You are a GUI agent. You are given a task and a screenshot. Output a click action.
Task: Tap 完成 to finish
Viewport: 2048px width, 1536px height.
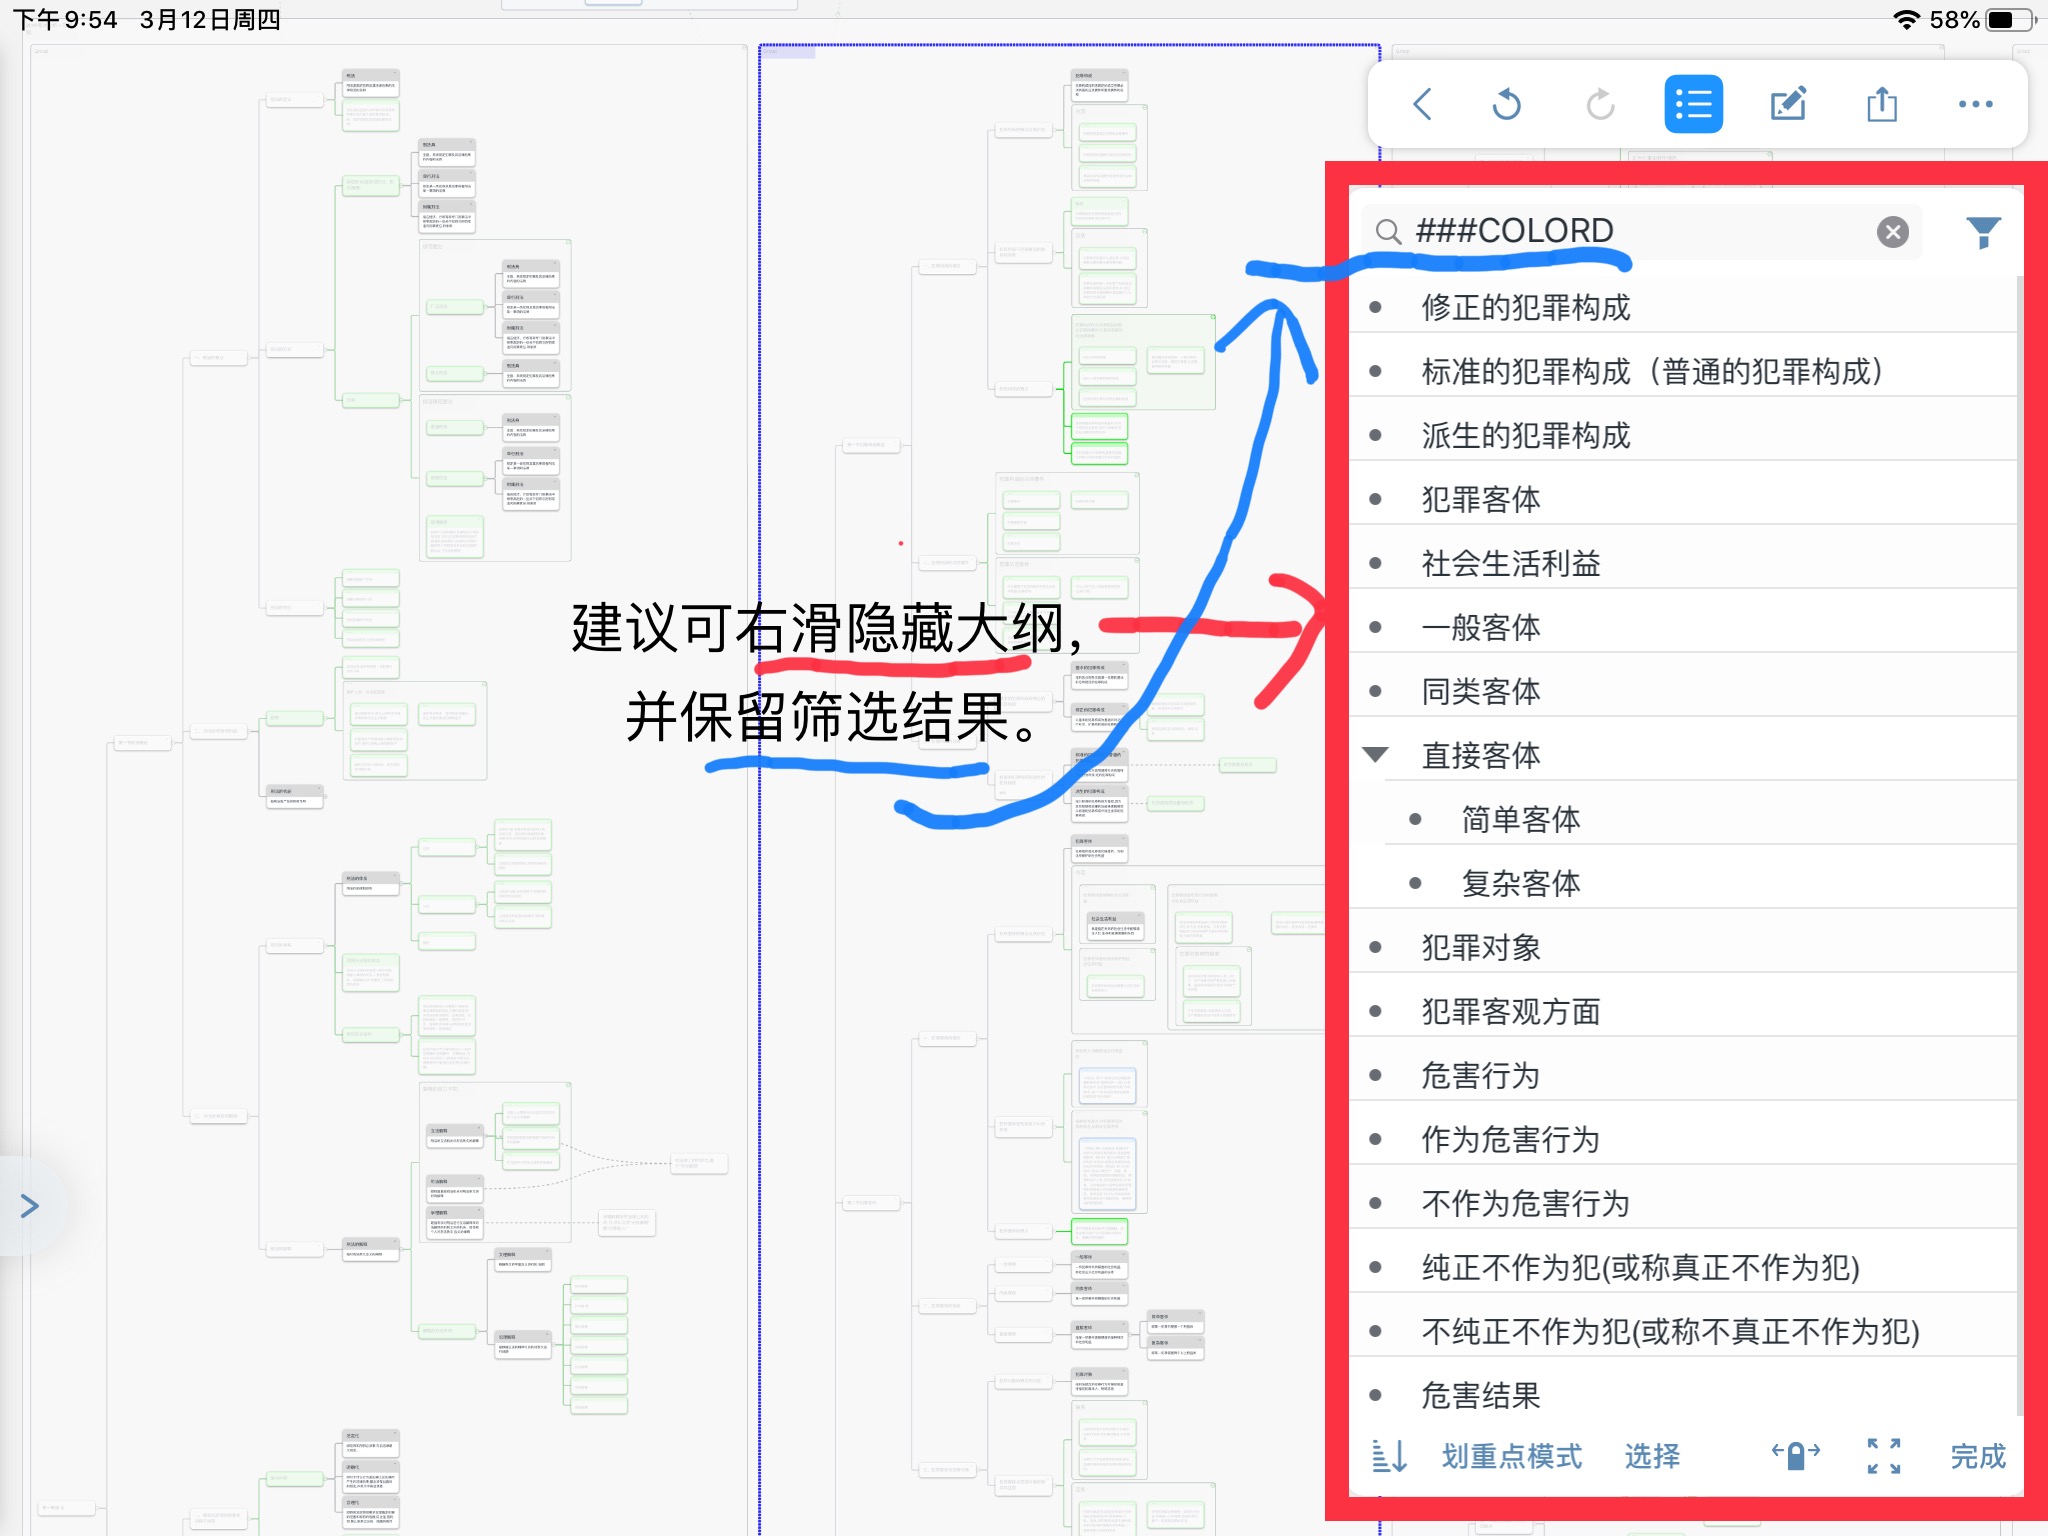pos(1978,1456)
